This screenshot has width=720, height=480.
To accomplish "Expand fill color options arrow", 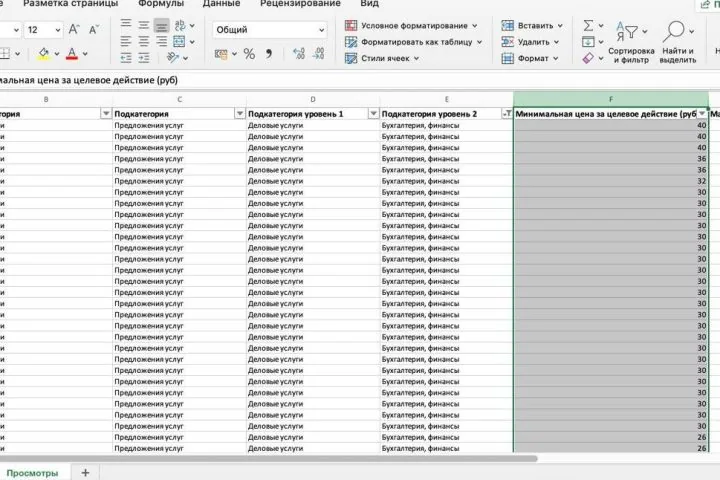I will (57, 54).
